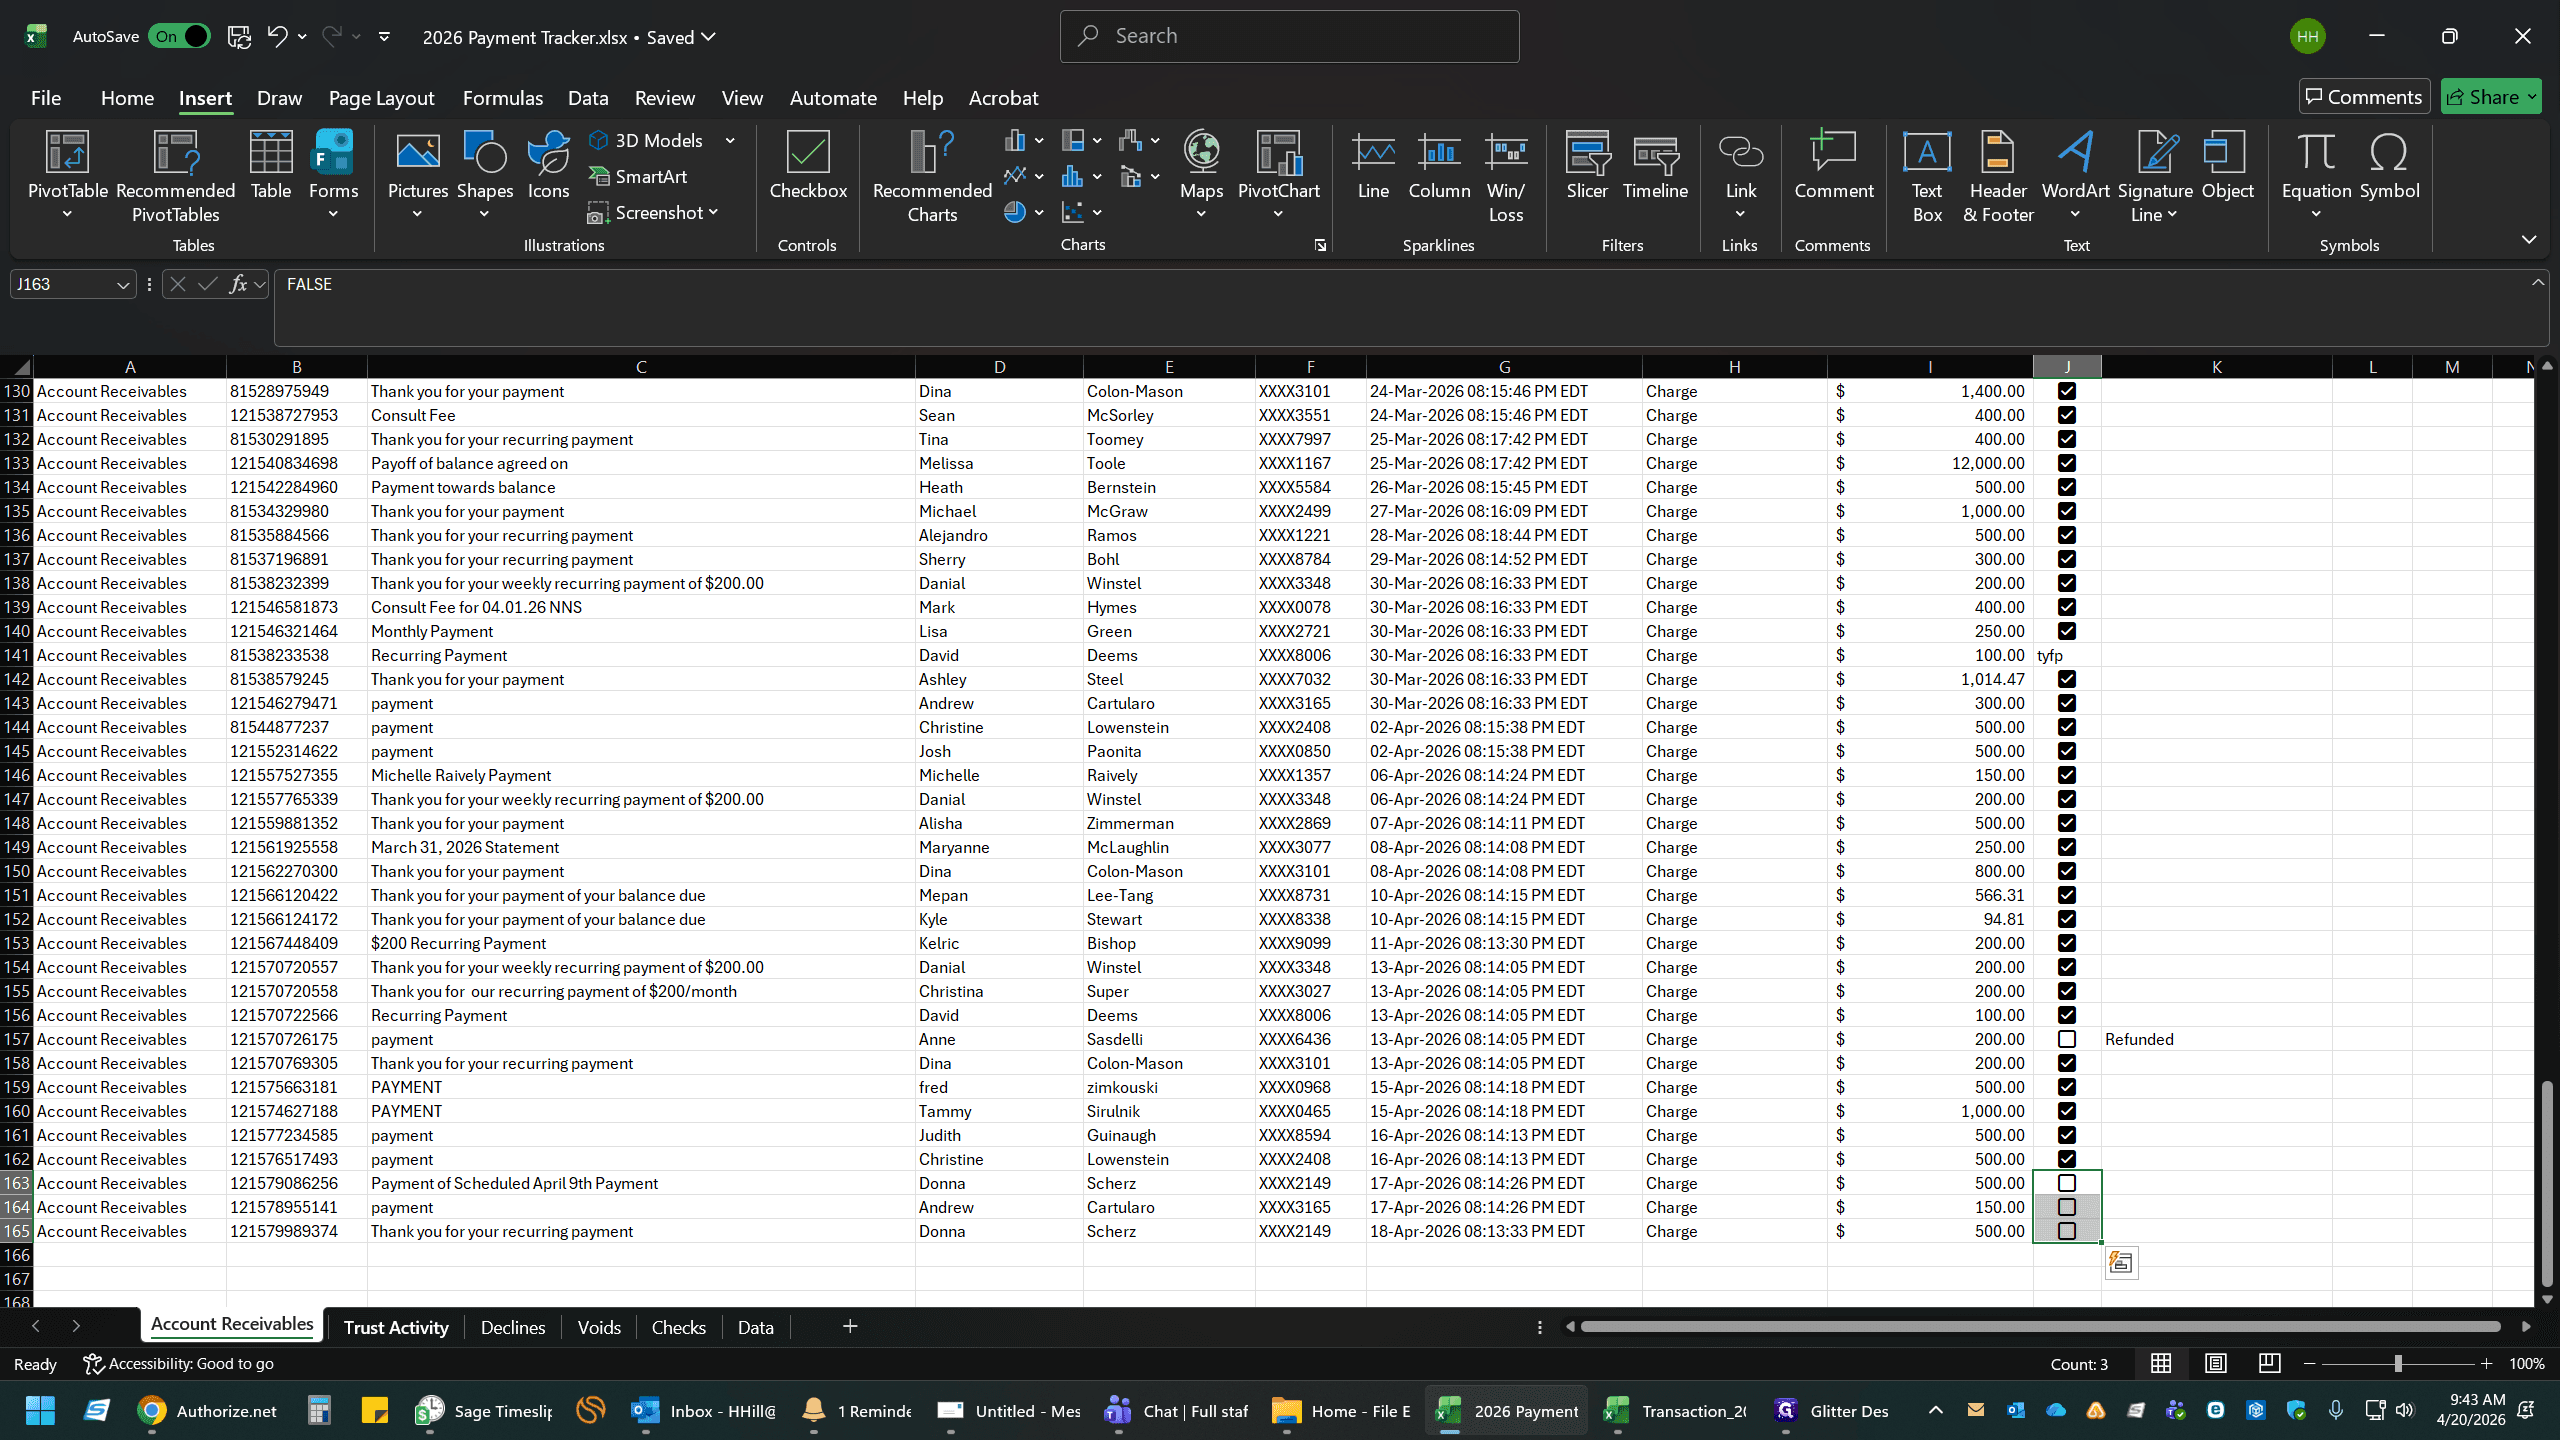This screenshot has width=2560, height=1440.
Task: Collapse the ribbon with the chevron
Action: tap(2529, 239)
